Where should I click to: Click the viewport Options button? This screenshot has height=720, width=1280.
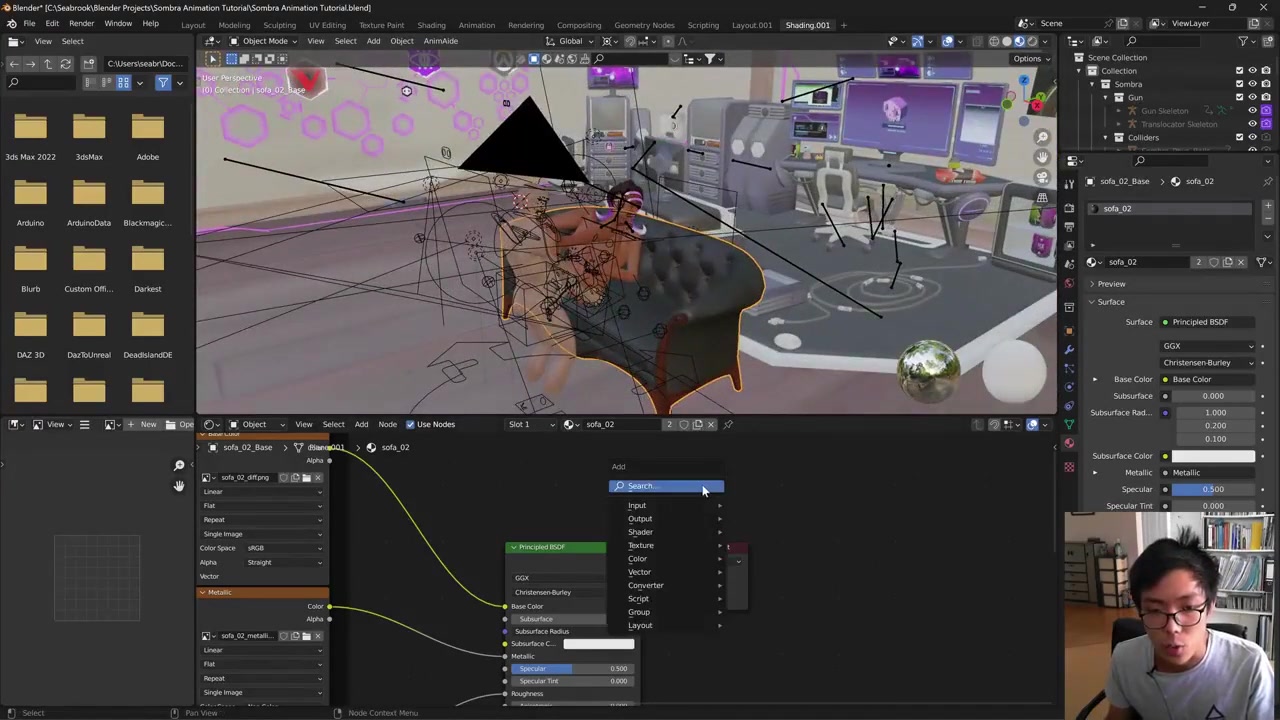pyautogui.click(x=1027, y=58)
